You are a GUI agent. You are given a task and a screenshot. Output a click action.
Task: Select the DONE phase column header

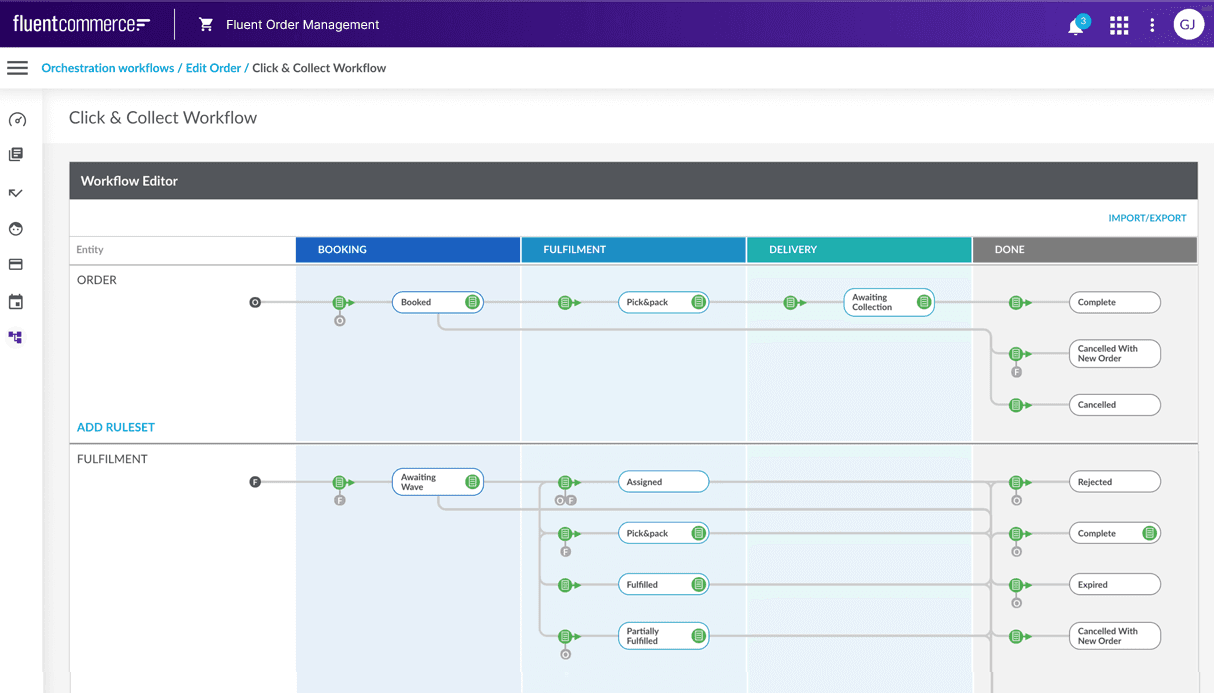[x=1085, y=250]
